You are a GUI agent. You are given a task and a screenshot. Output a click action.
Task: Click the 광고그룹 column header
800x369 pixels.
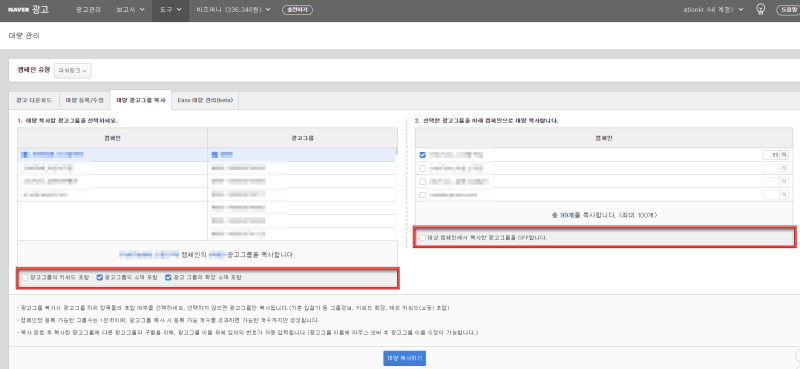click(x=302, y=138)
